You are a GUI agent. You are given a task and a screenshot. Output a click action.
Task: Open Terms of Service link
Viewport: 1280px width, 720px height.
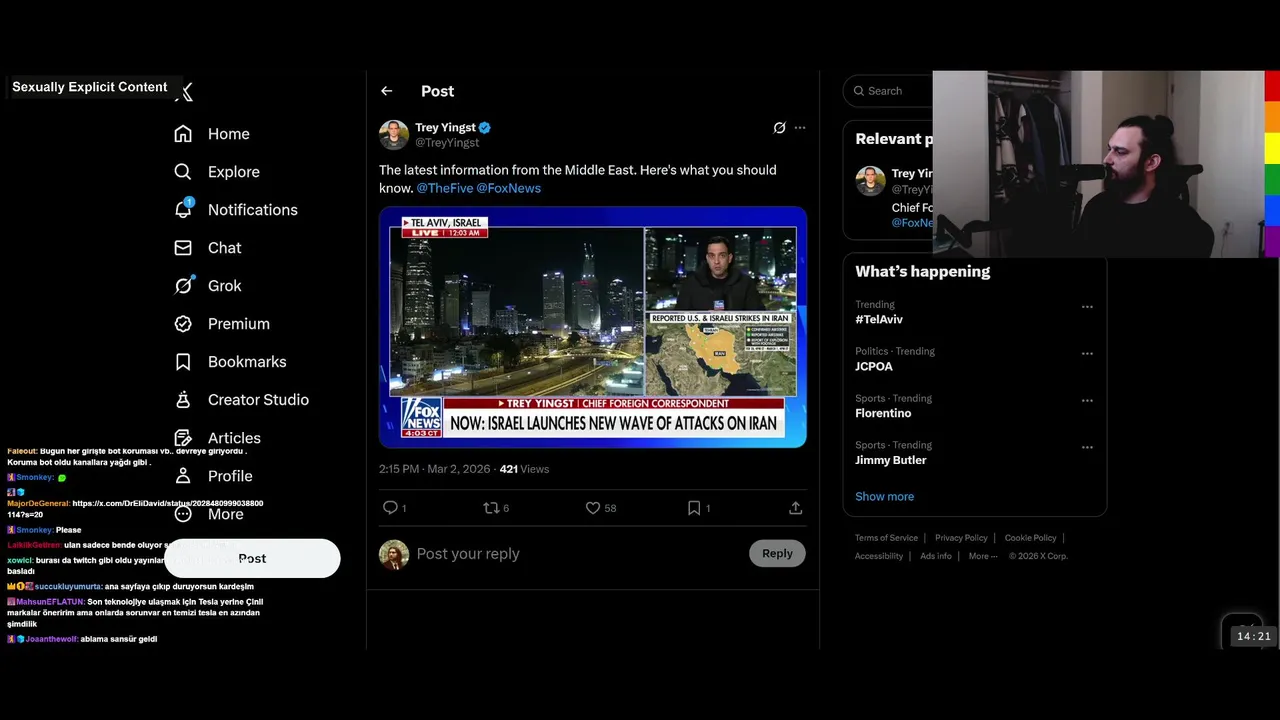886,538
